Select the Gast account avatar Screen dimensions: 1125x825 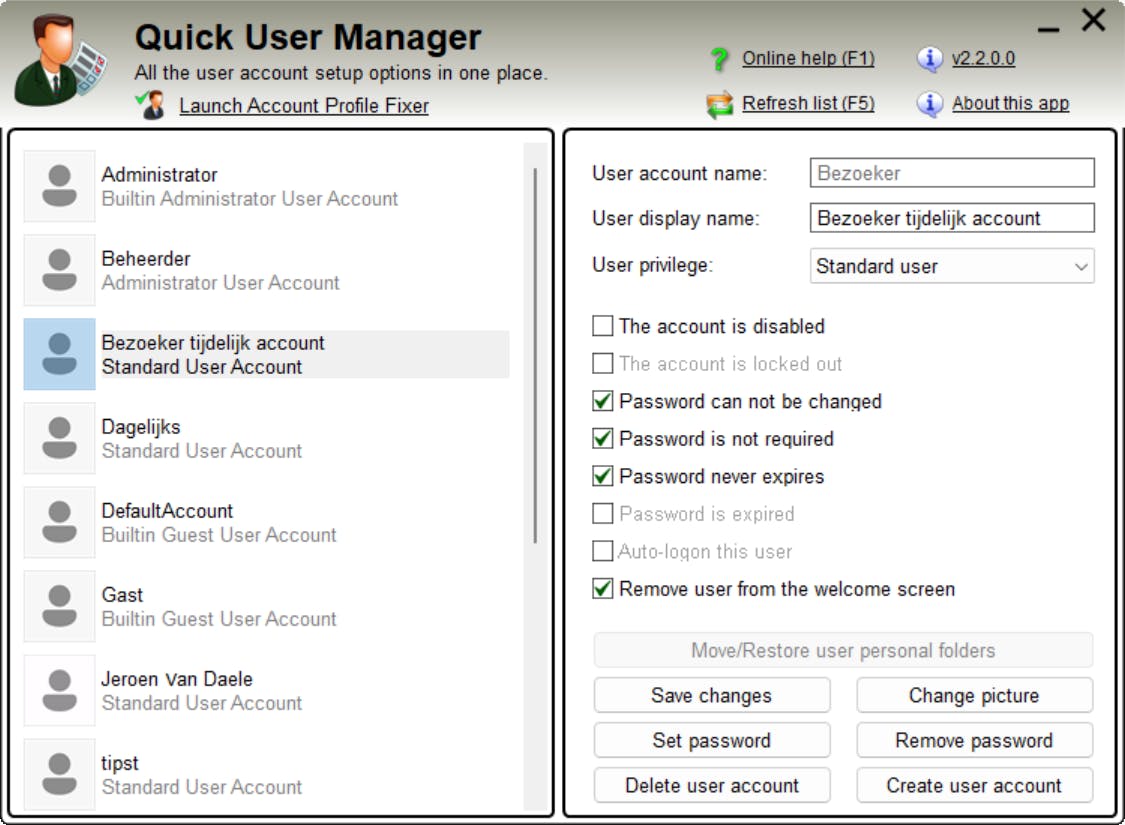60,606
